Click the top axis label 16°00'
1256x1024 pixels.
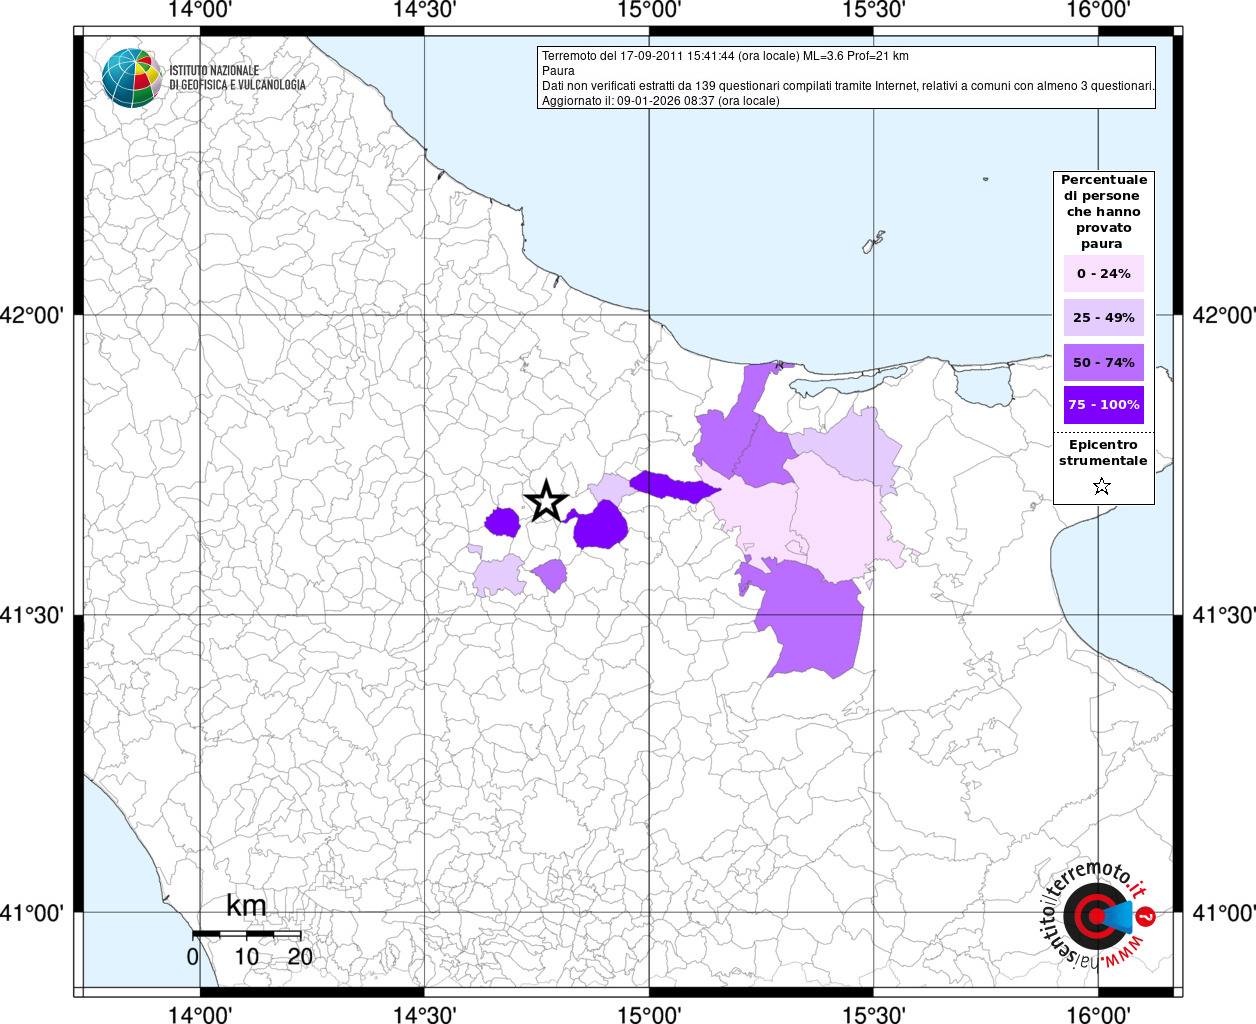(x=1098, y=10)
